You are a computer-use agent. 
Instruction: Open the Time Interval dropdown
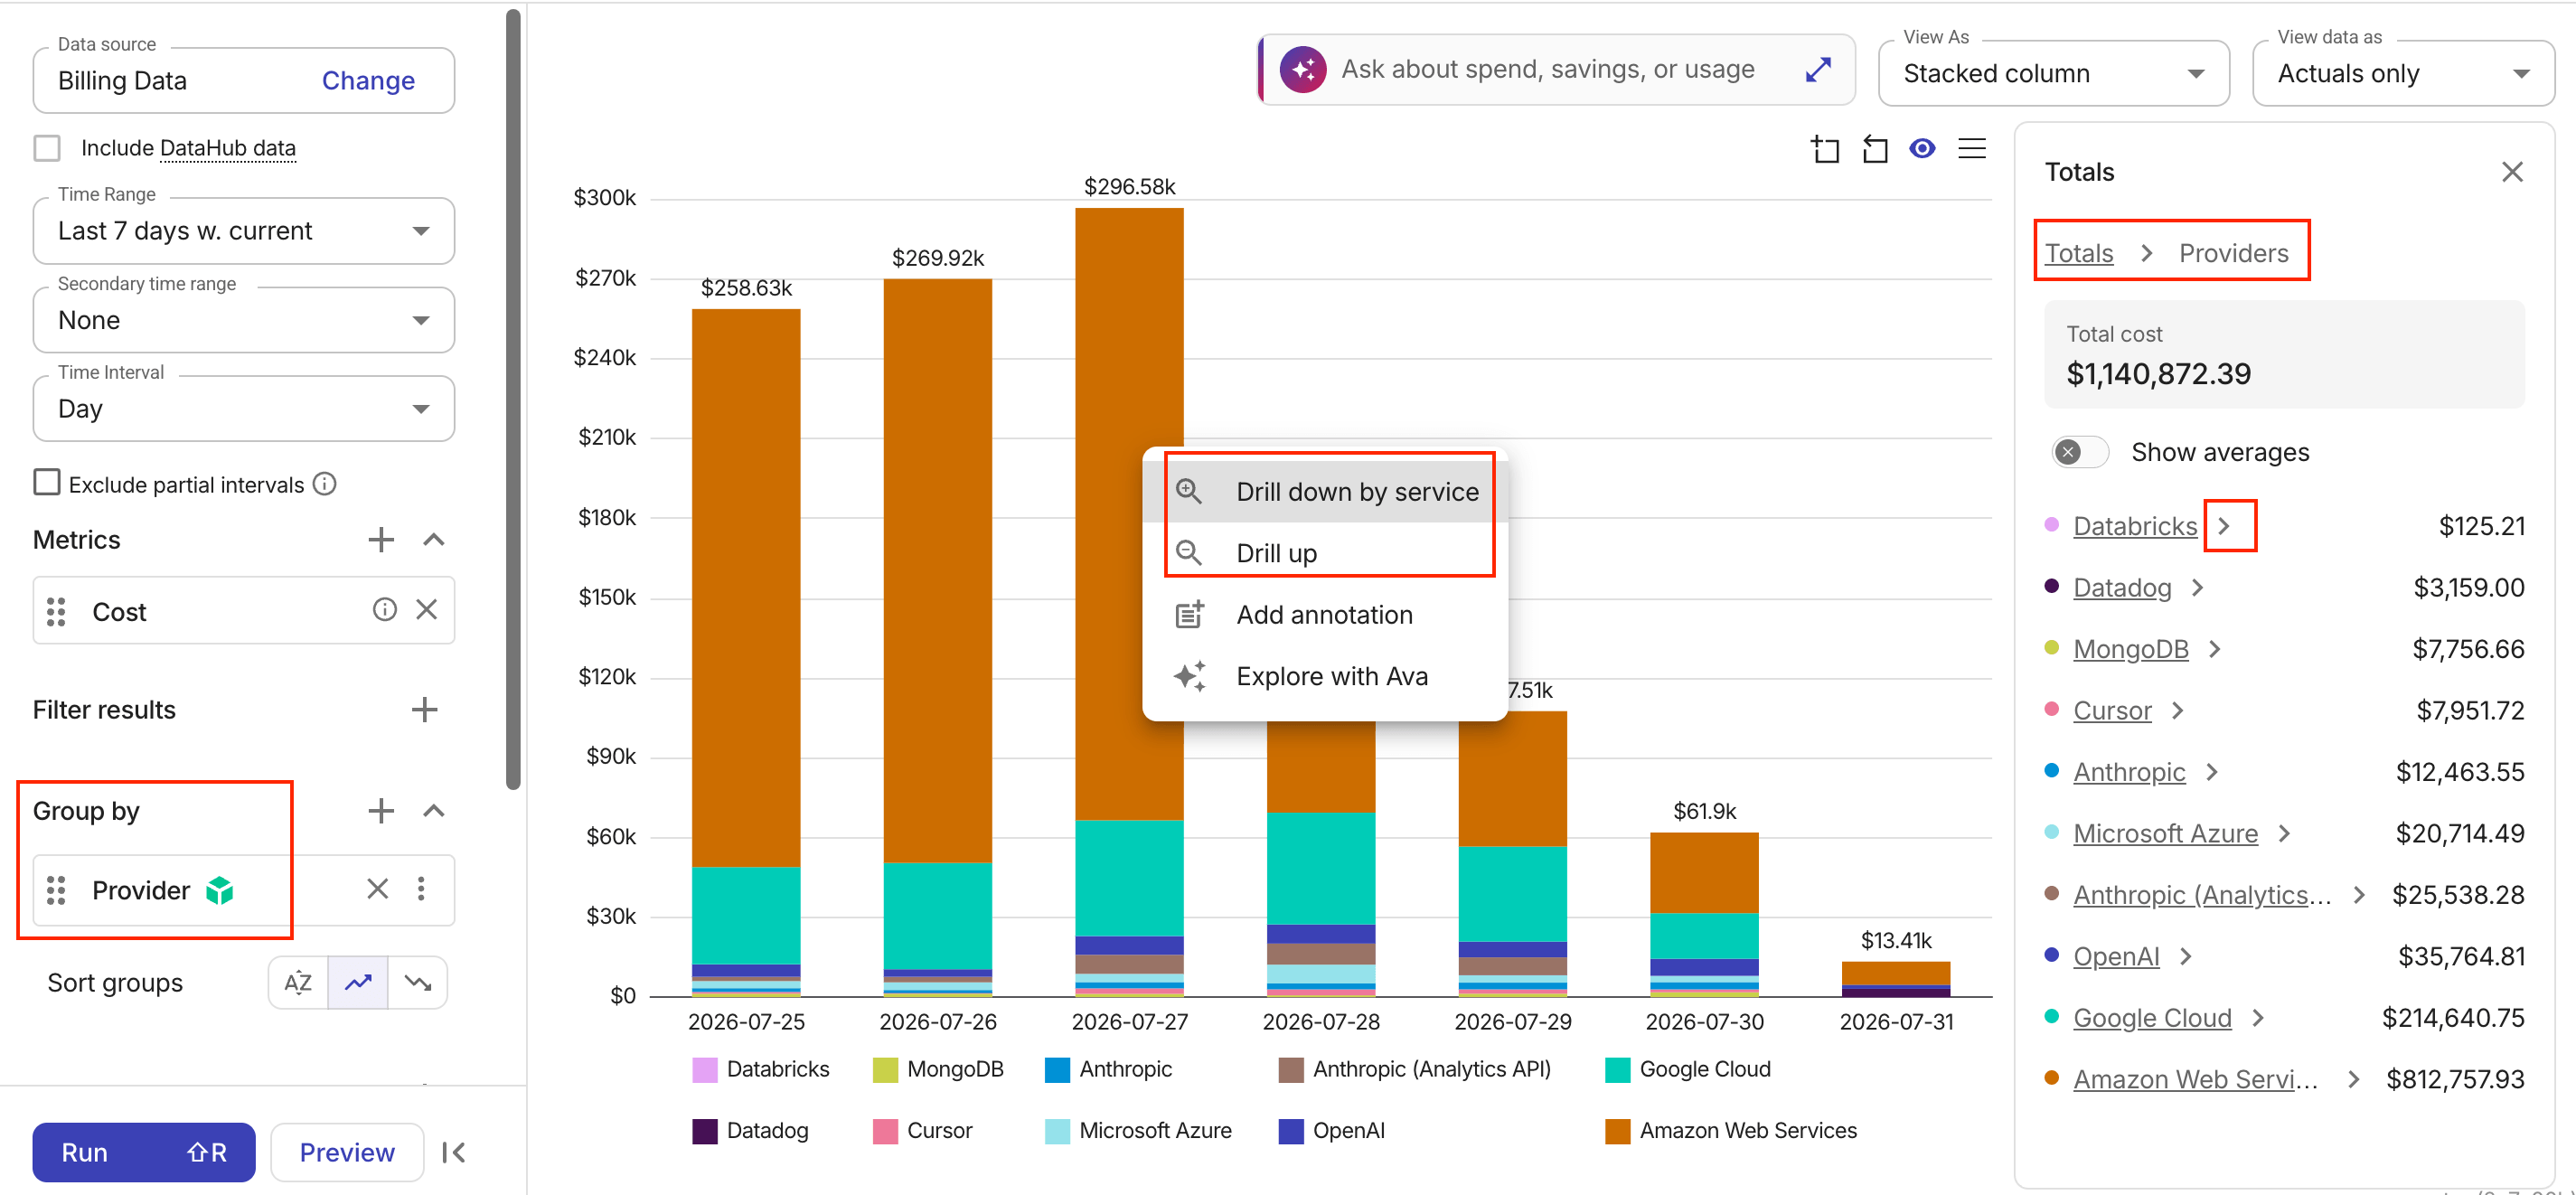point(244,409)
